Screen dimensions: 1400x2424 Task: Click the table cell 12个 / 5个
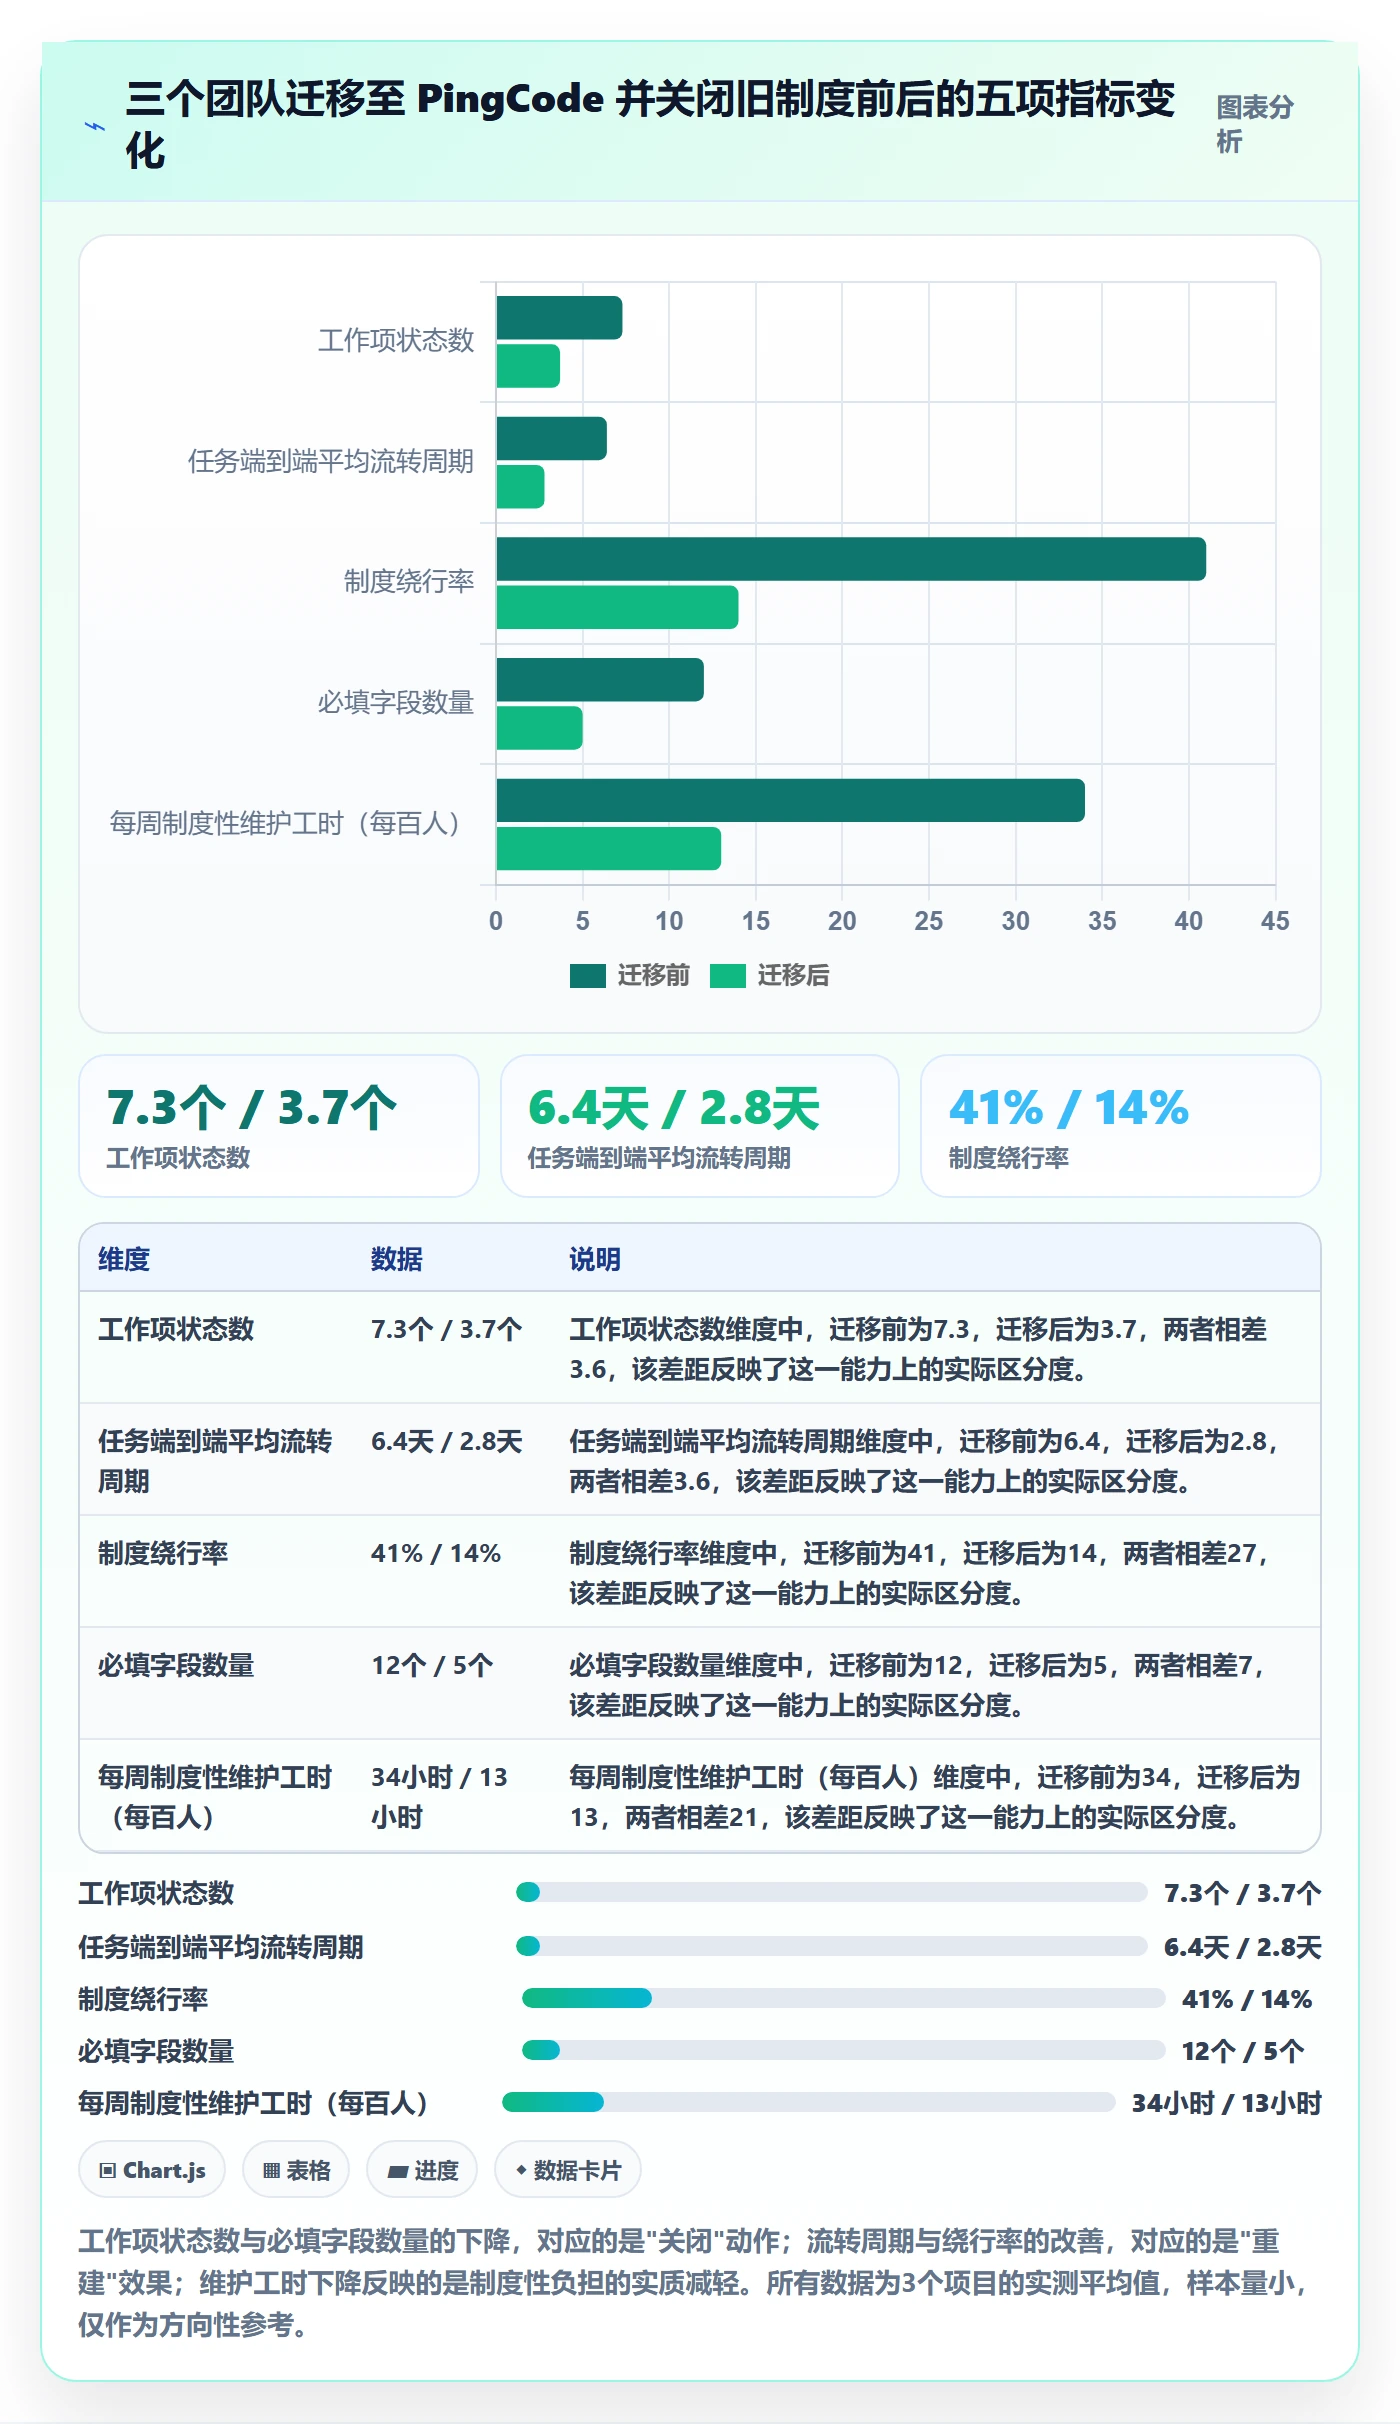pos(432,1665)
